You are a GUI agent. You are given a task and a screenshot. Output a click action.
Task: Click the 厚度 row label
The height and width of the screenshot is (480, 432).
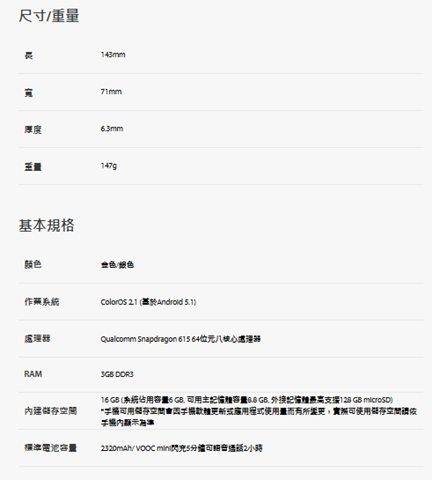coord(33,129)
